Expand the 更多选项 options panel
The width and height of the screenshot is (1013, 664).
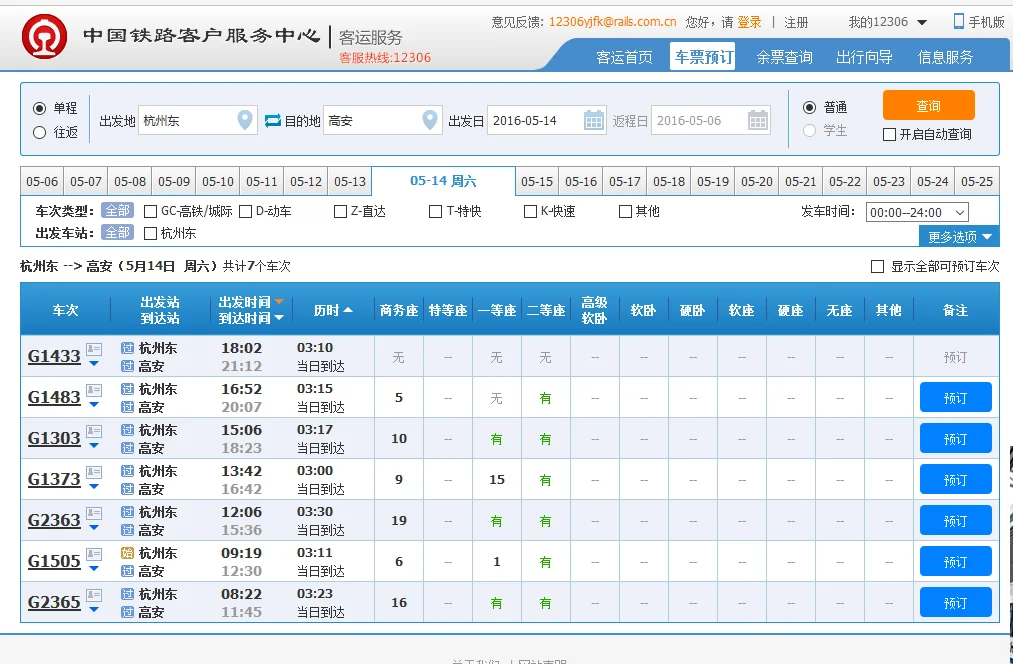click(x=957, y=236)
